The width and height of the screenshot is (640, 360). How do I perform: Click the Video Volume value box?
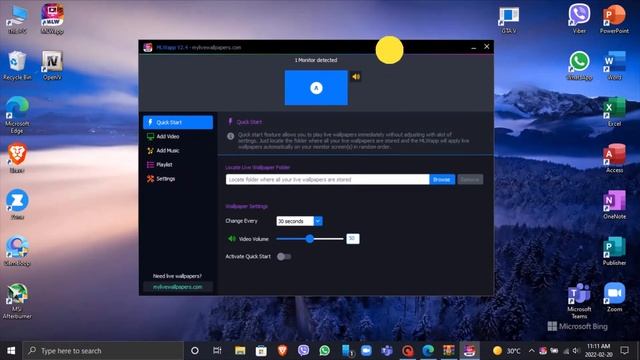point(353,239)
